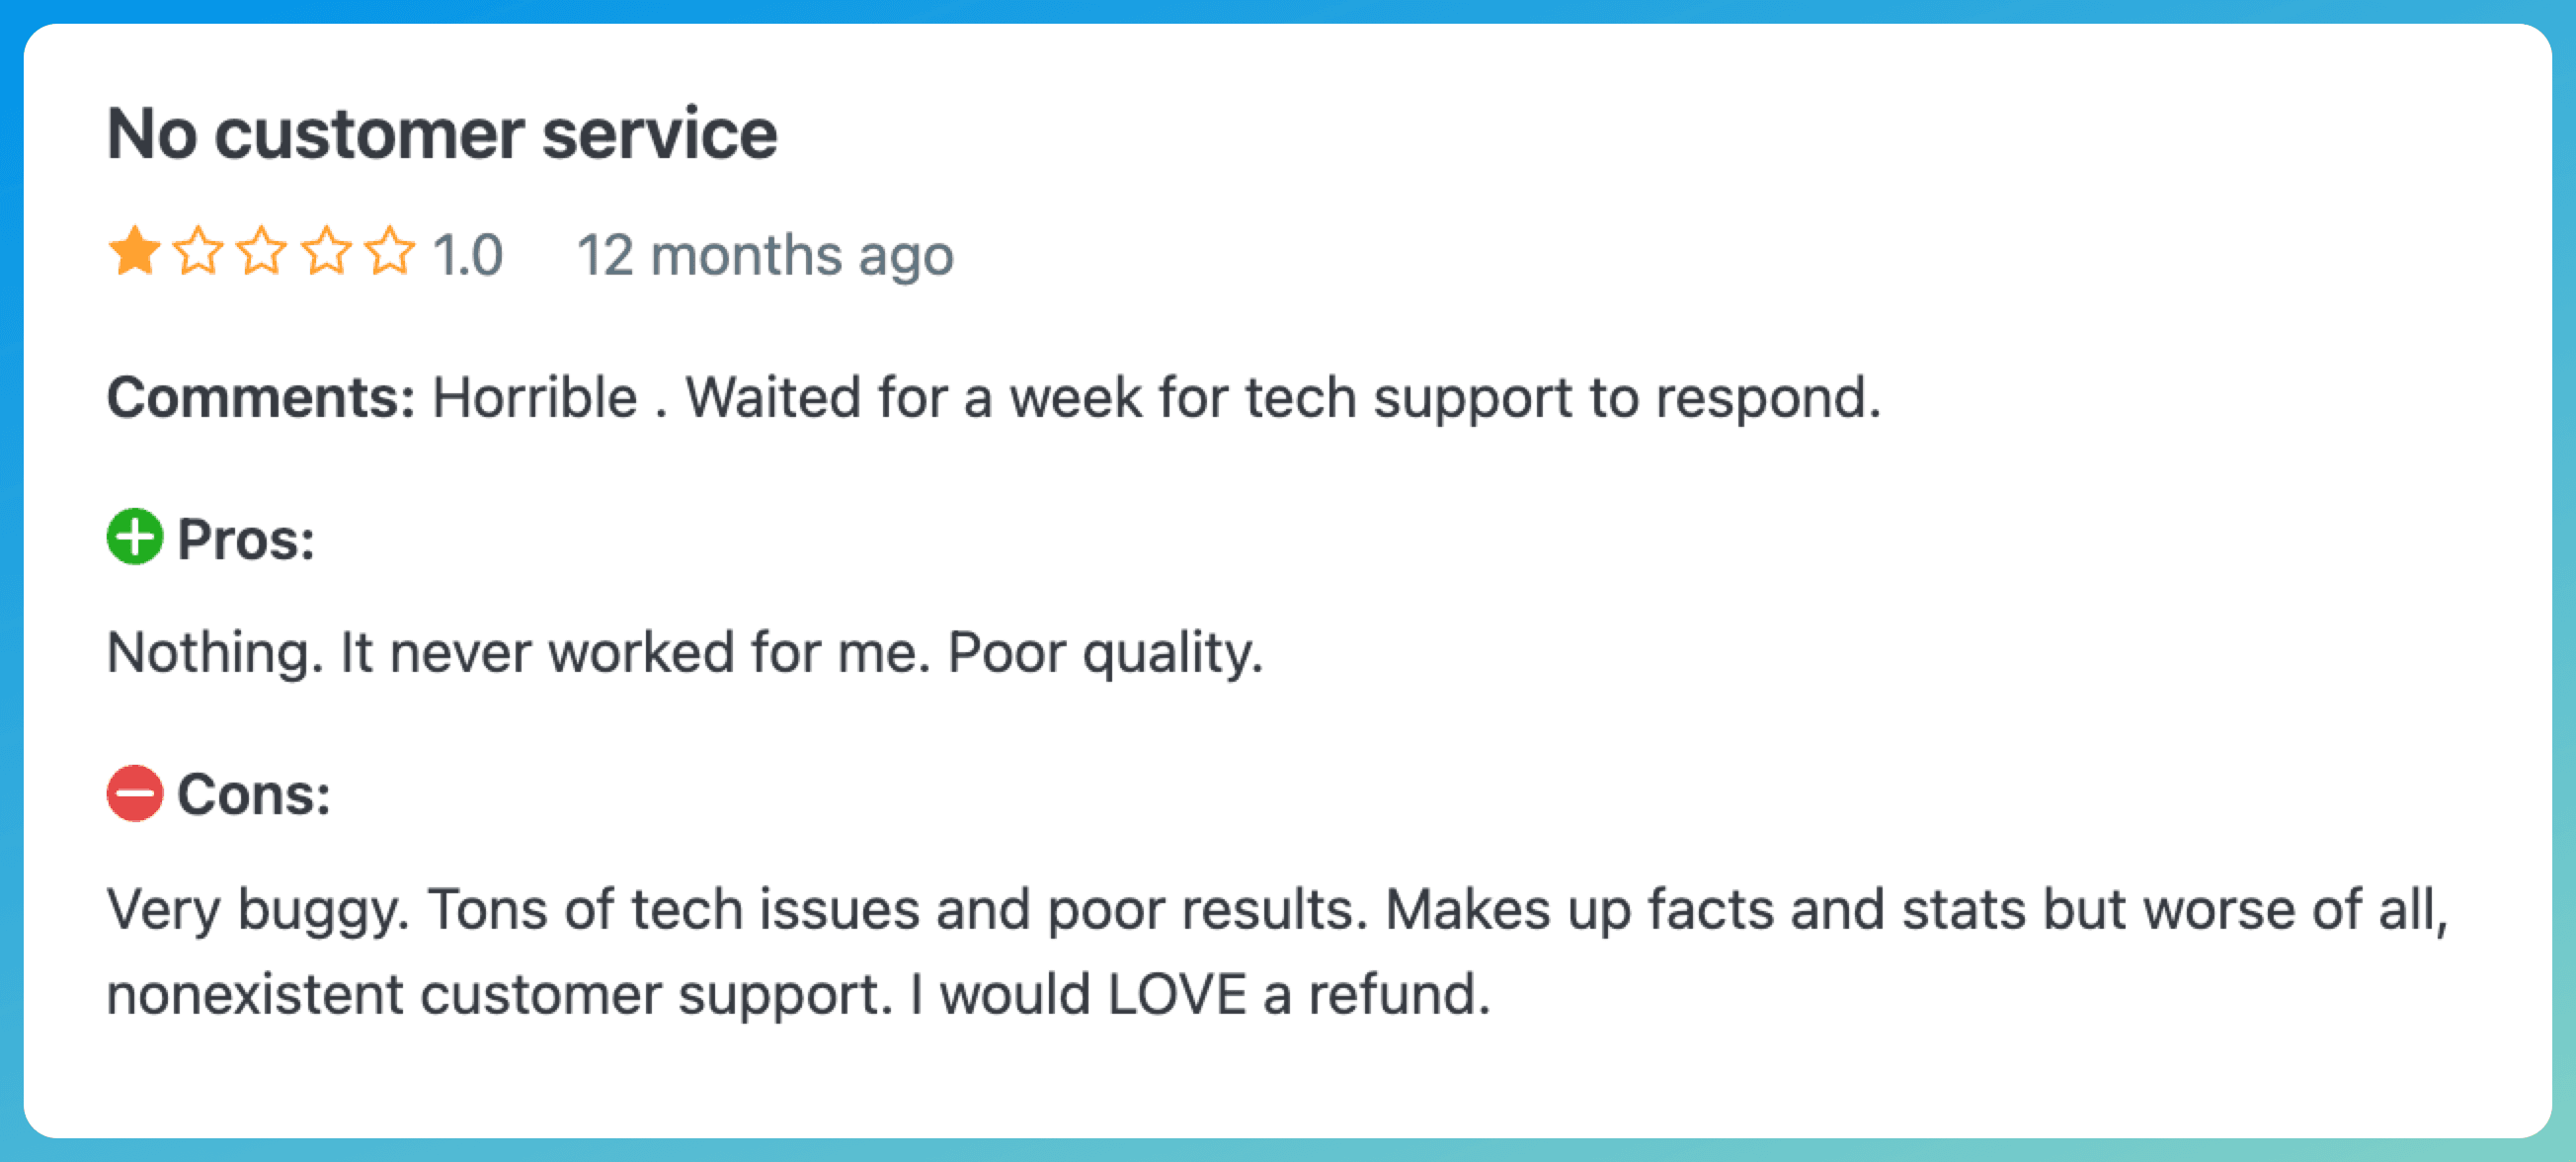This screenshot has height=1162, width=2576.
Task: Click the "Poor quality." sentence
Action: pyautogui.click(x=1105, y=652)
